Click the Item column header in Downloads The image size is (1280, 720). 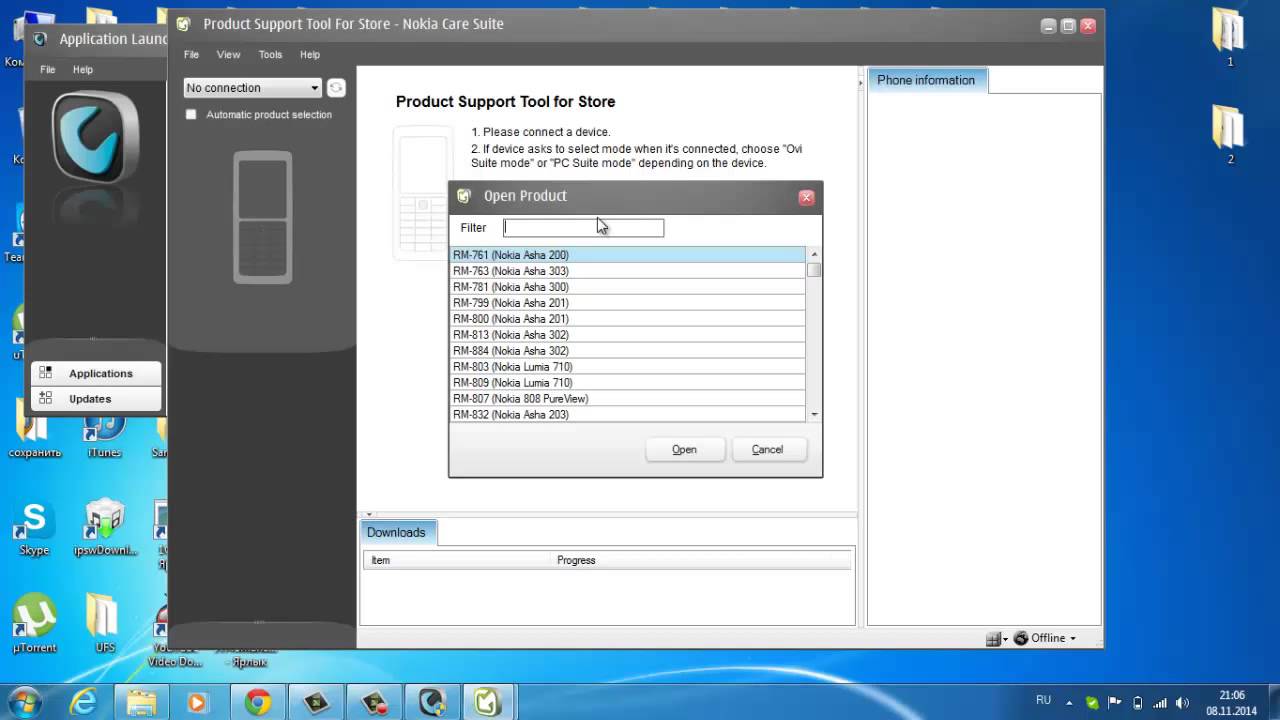click(x=457, y=560)
